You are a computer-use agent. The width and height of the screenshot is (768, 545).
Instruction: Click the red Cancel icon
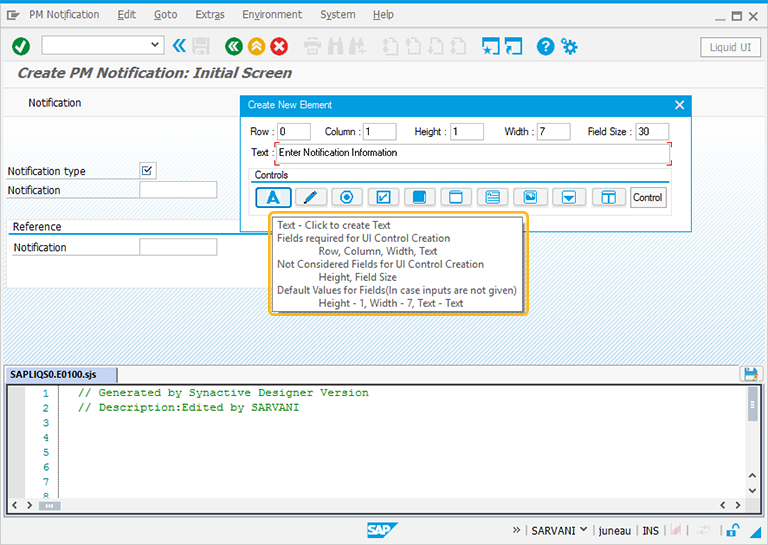279,47
